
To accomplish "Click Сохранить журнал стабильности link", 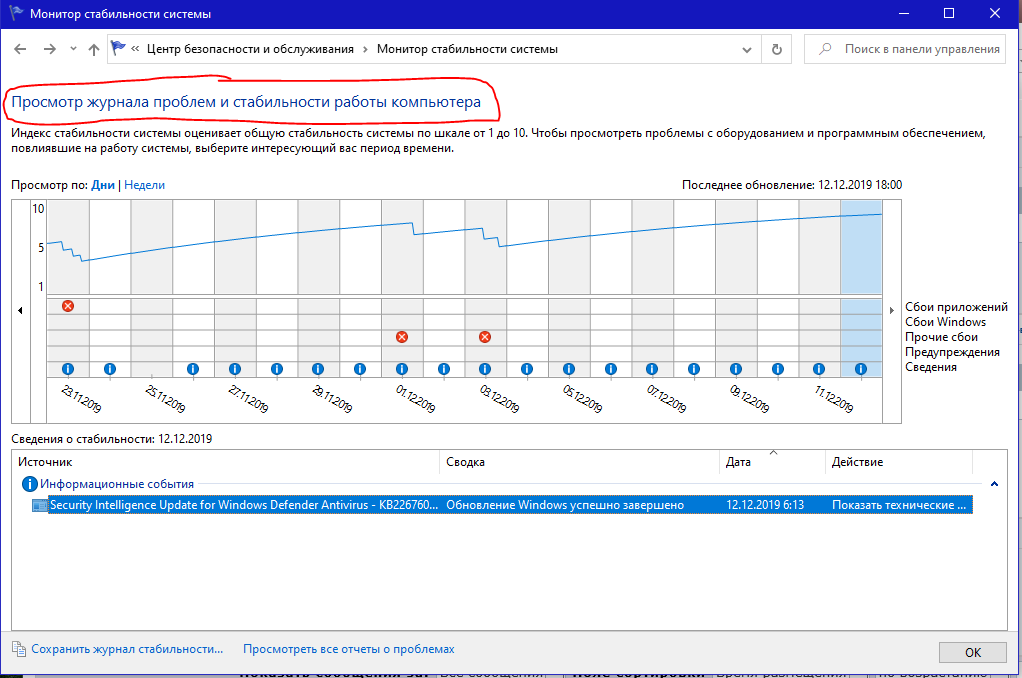I will point(127,649).
